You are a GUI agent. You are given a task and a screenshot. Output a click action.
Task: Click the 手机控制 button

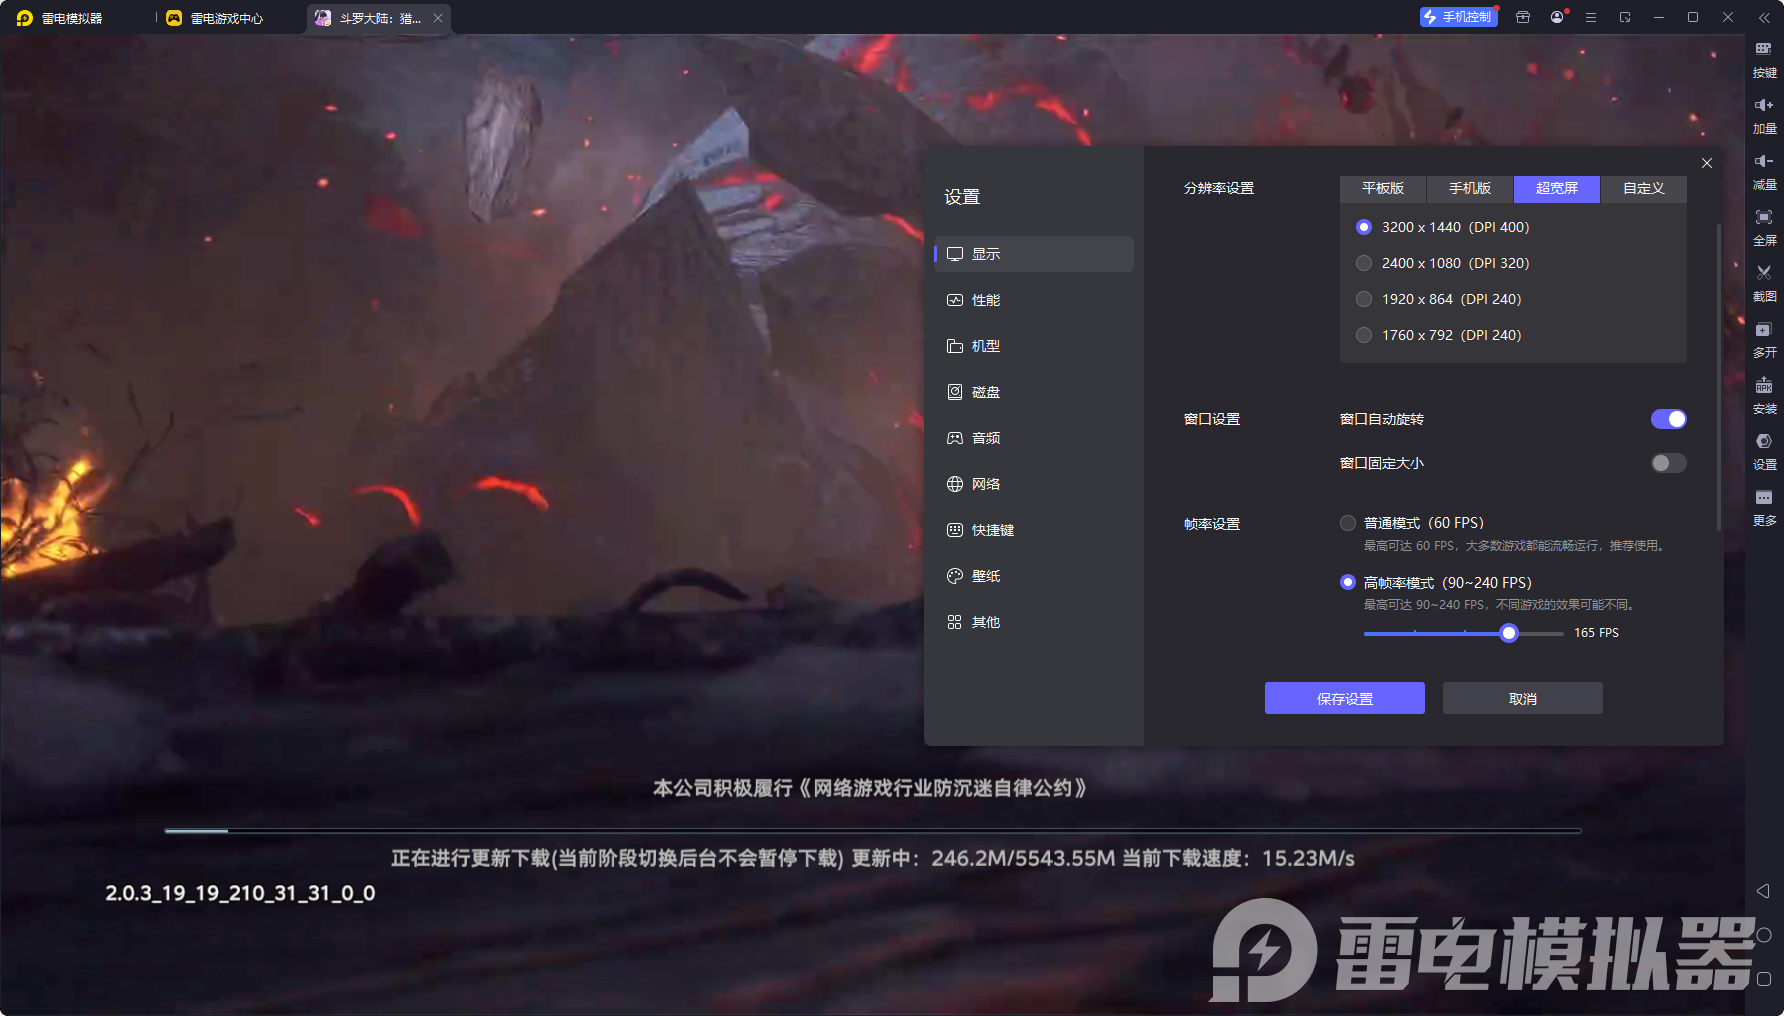(x=1459, y=17)
